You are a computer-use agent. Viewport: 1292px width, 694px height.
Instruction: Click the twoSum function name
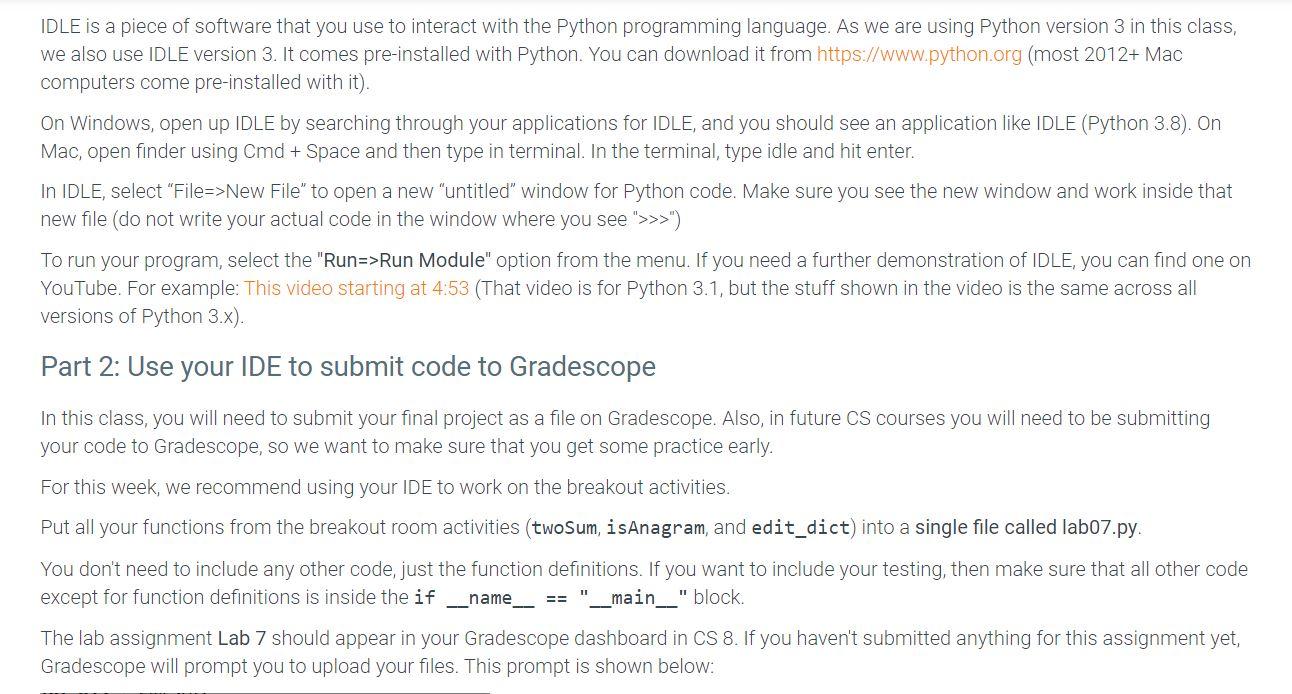click(564, 527)
